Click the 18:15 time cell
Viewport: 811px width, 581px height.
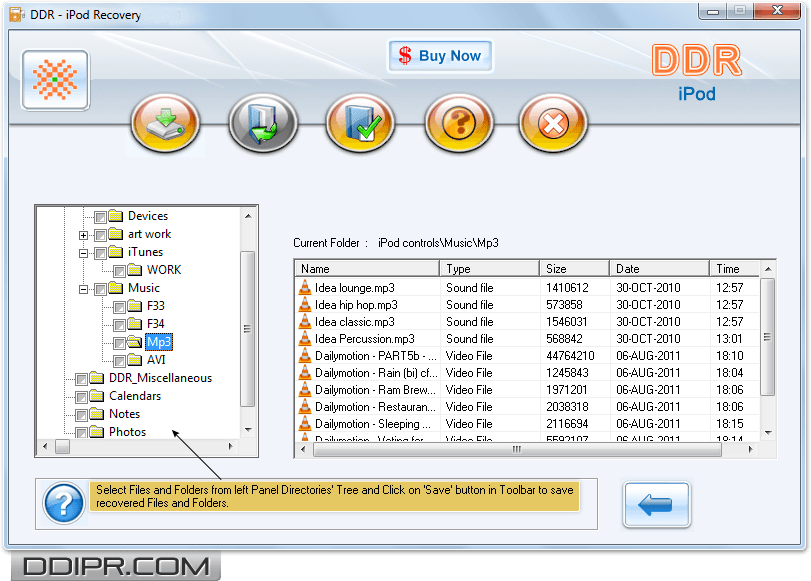[x=729, y=424]
